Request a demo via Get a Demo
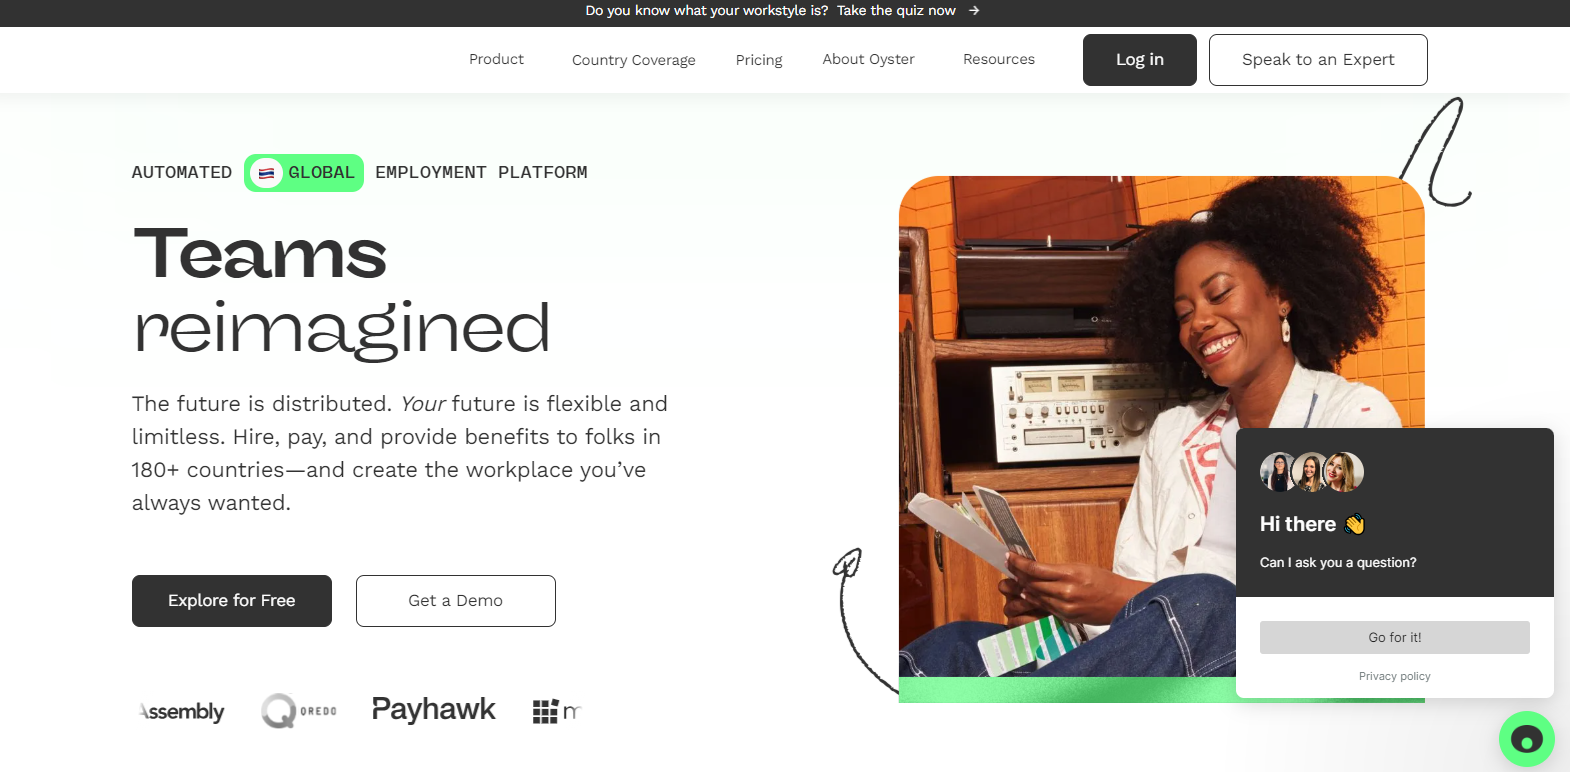 [456, 601]
